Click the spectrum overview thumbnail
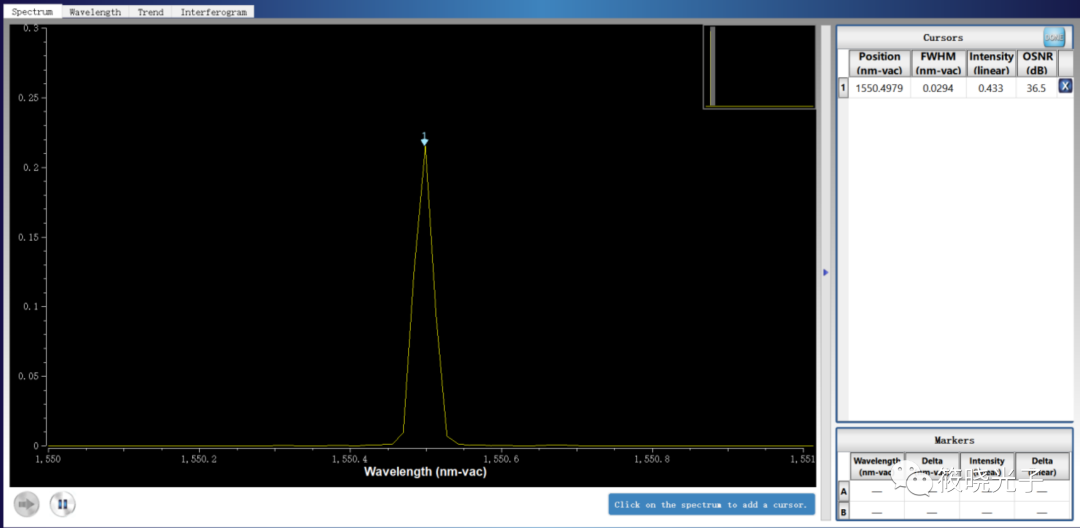This screenshot has height=528, width=1080. pos(759,66)
